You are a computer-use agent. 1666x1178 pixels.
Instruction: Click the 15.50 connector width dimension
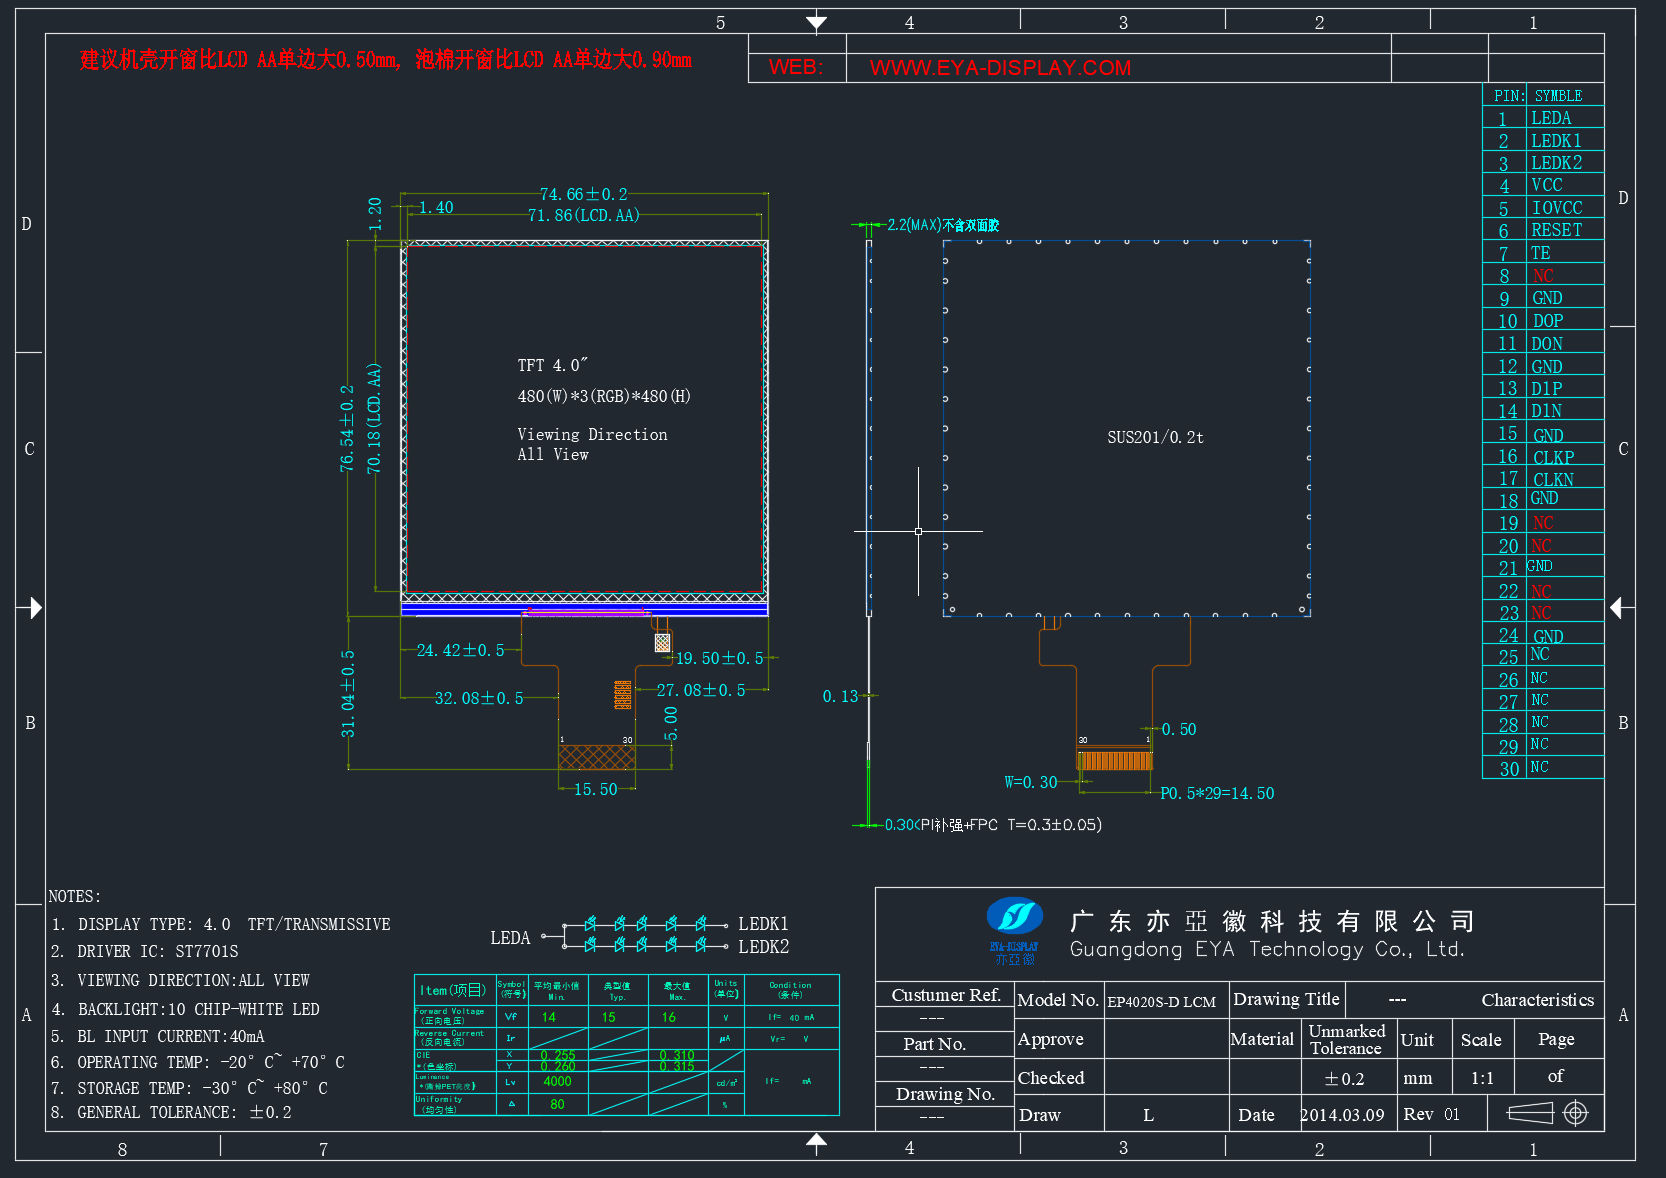(x=595, y=789)
